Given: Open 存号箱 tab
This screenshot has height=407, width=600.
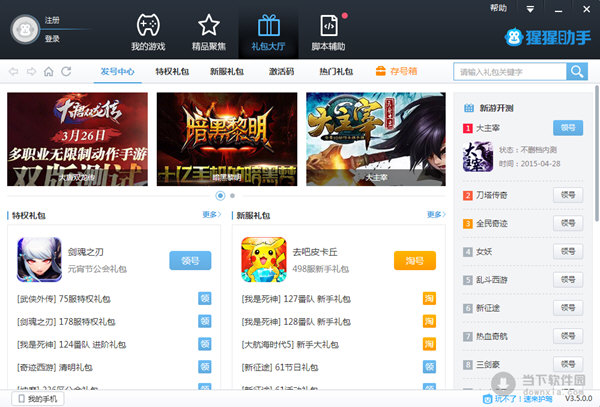Looking at the screenshot, I should pyautogui.click(x=396, y=72).
